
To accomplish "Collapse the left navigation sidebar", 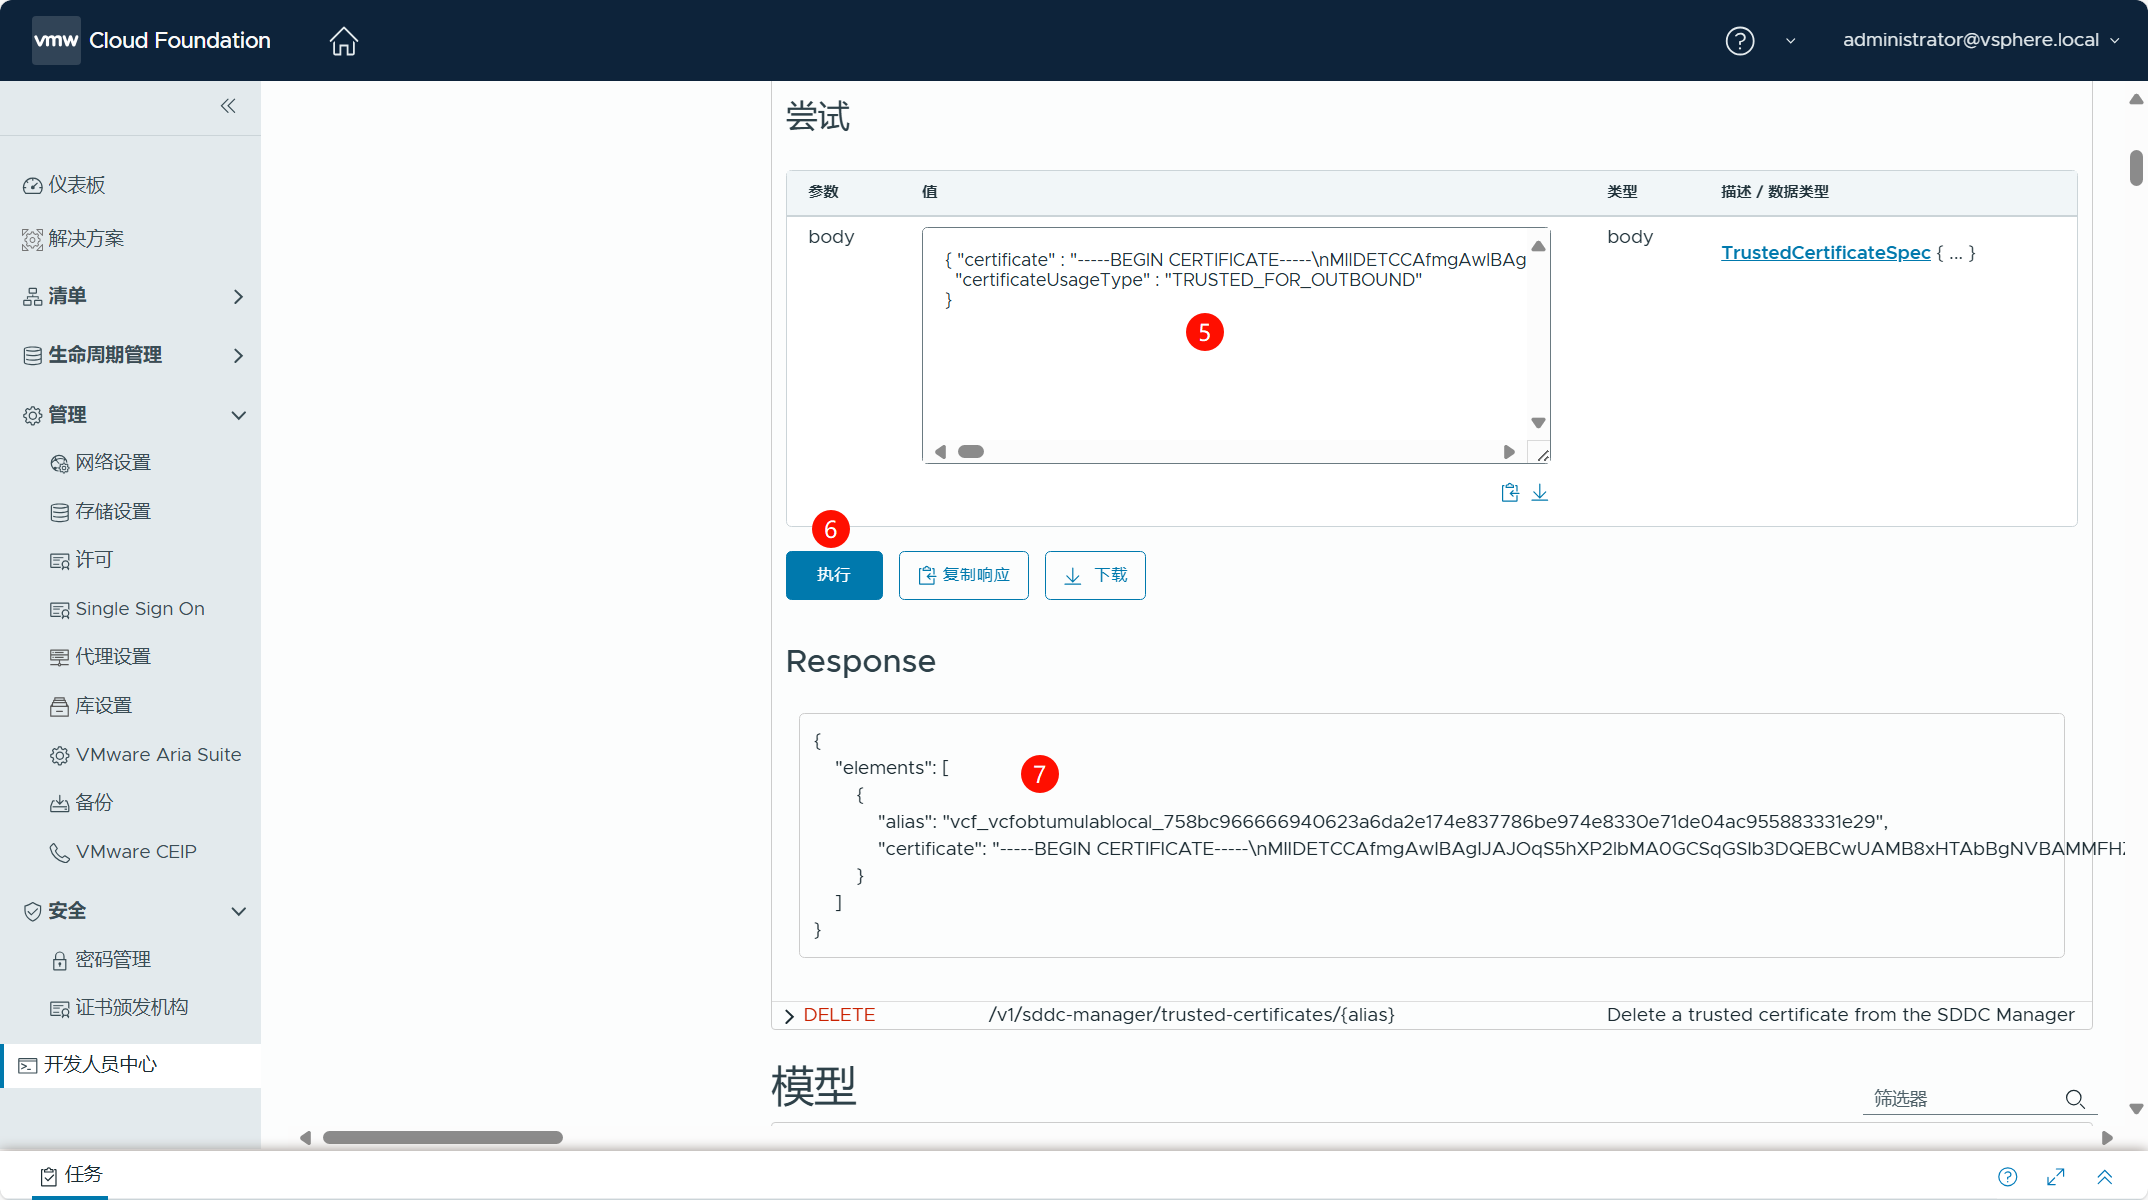I will [228, 106].
